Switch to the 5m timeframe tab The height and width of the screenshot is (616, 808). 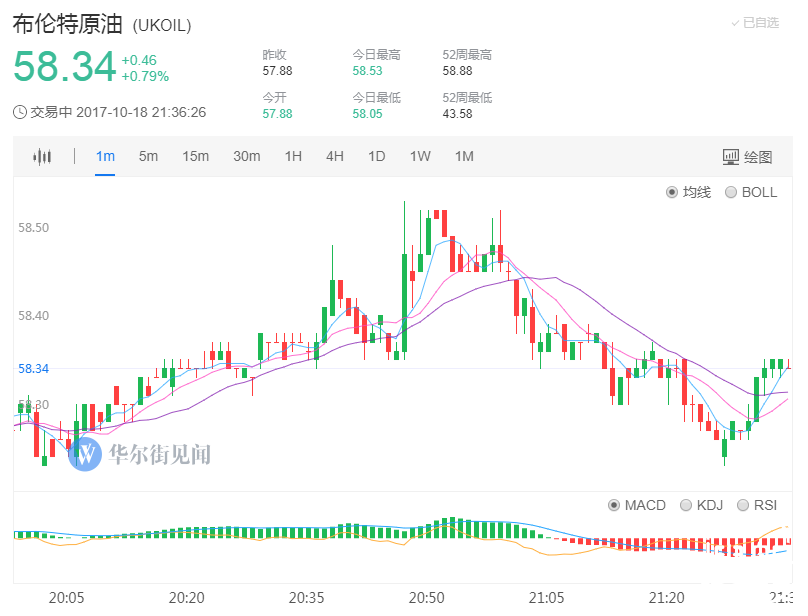coord(148,157)
